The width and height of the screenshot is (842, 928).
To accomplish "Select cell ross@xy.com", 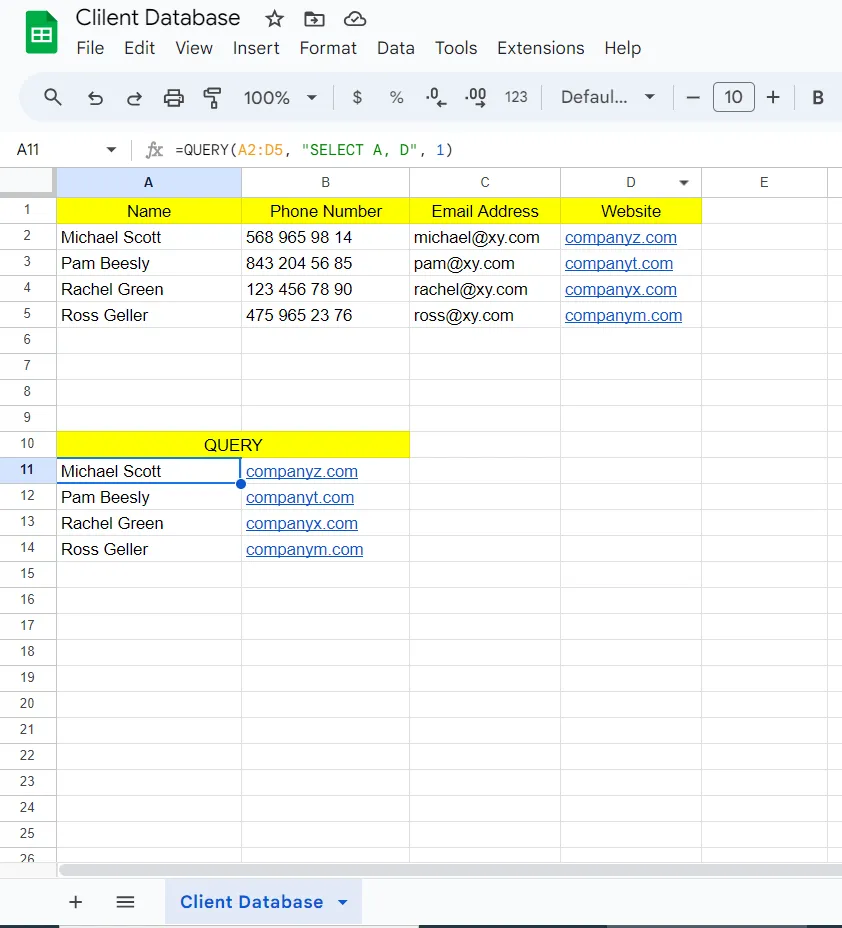I will 485,315.
